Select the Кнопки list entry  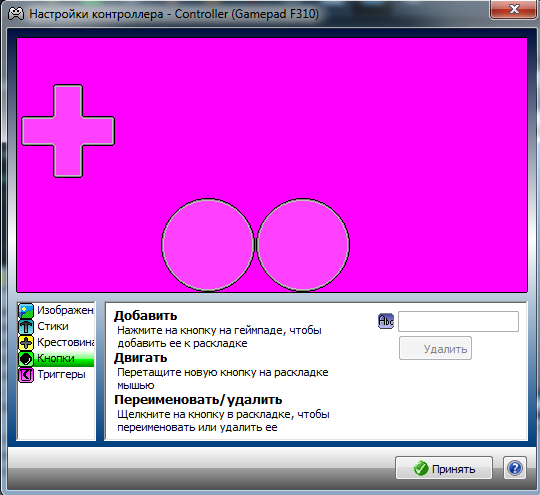coord(56,359)
